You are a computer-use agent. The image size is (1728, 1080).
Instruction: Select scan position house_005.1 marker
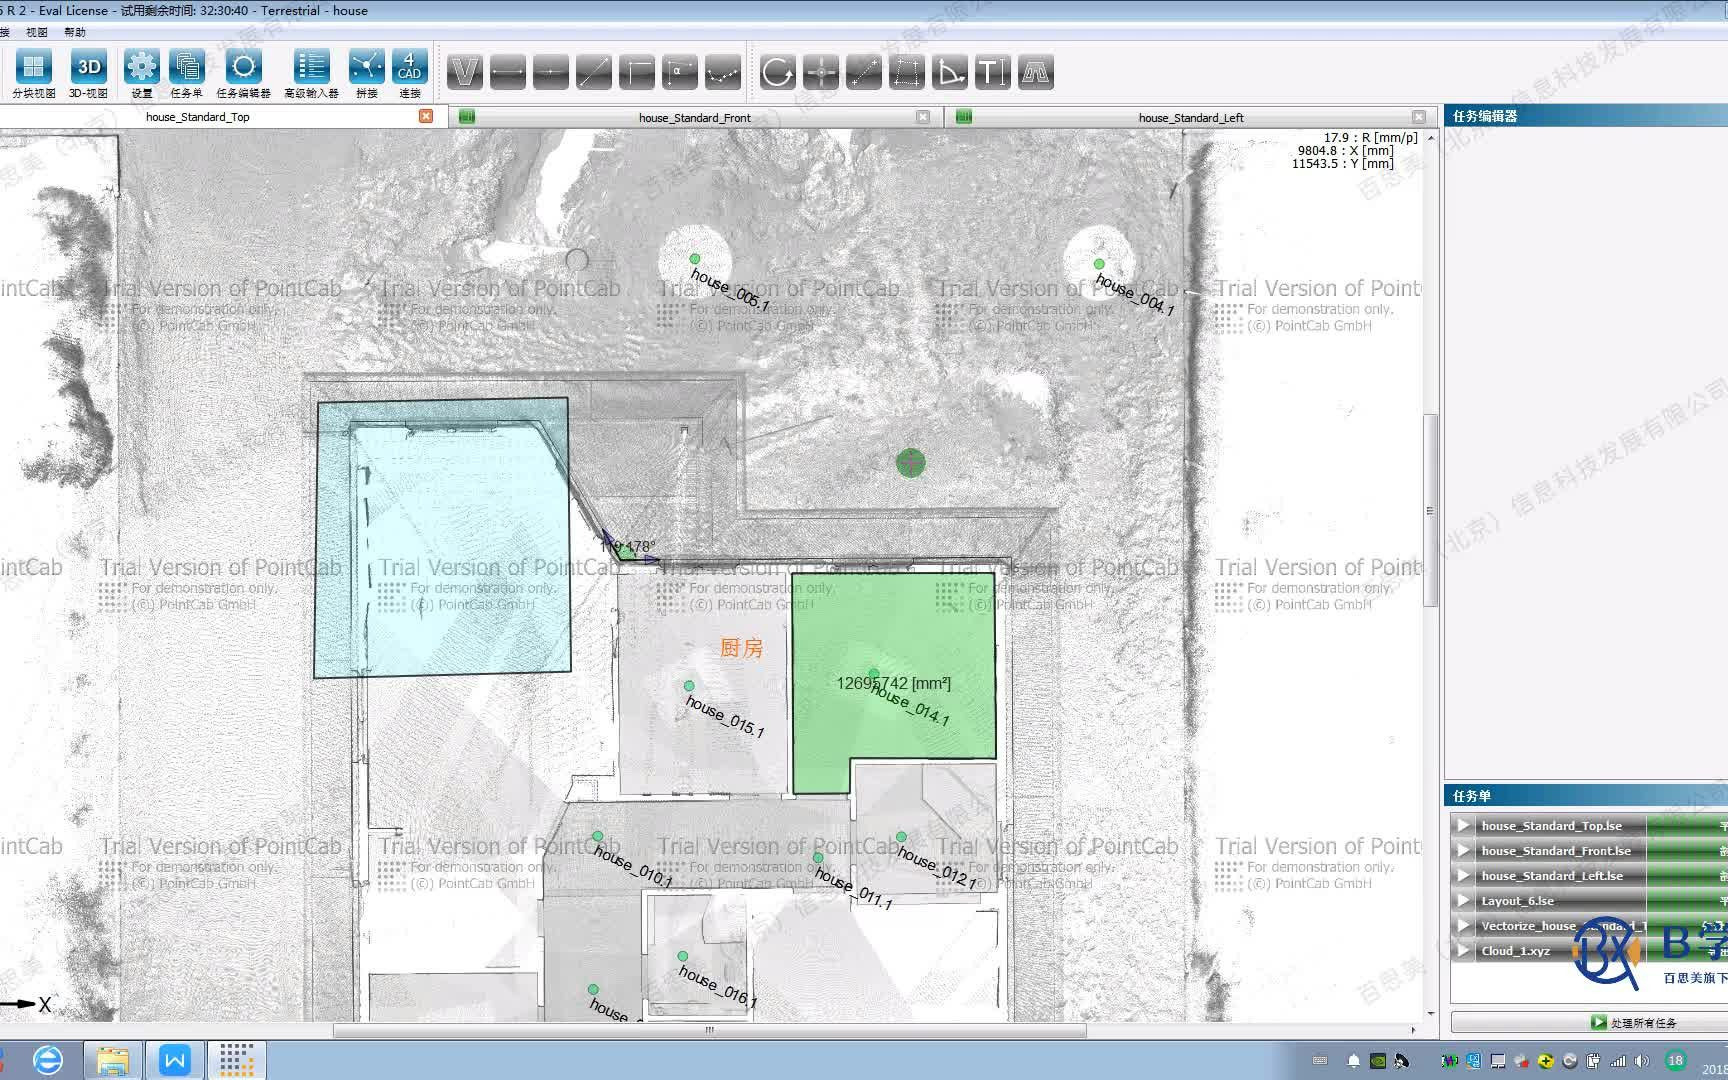[695, 259]
